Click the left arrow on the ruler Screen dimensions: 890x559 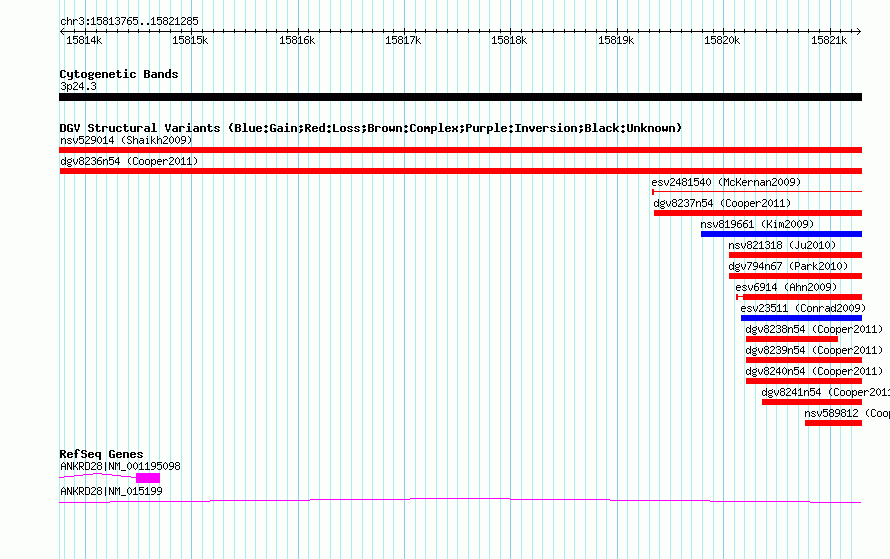pos(62,32)
